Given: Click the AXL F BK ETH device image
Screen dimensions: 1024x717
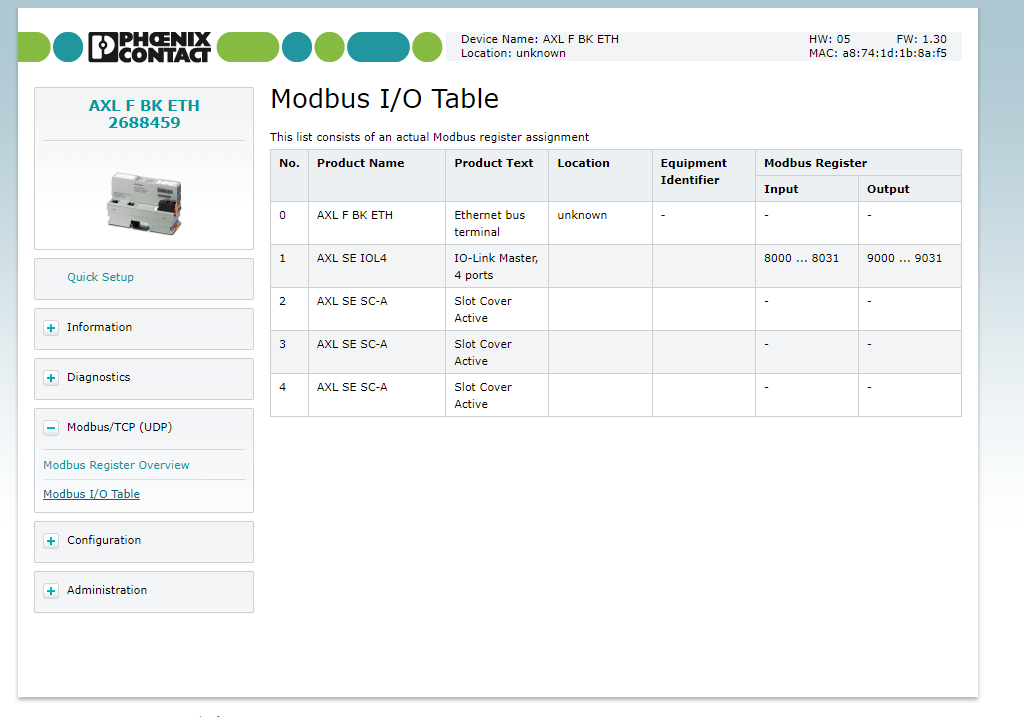Looking at the screenshot, I should tap(144, 203).
